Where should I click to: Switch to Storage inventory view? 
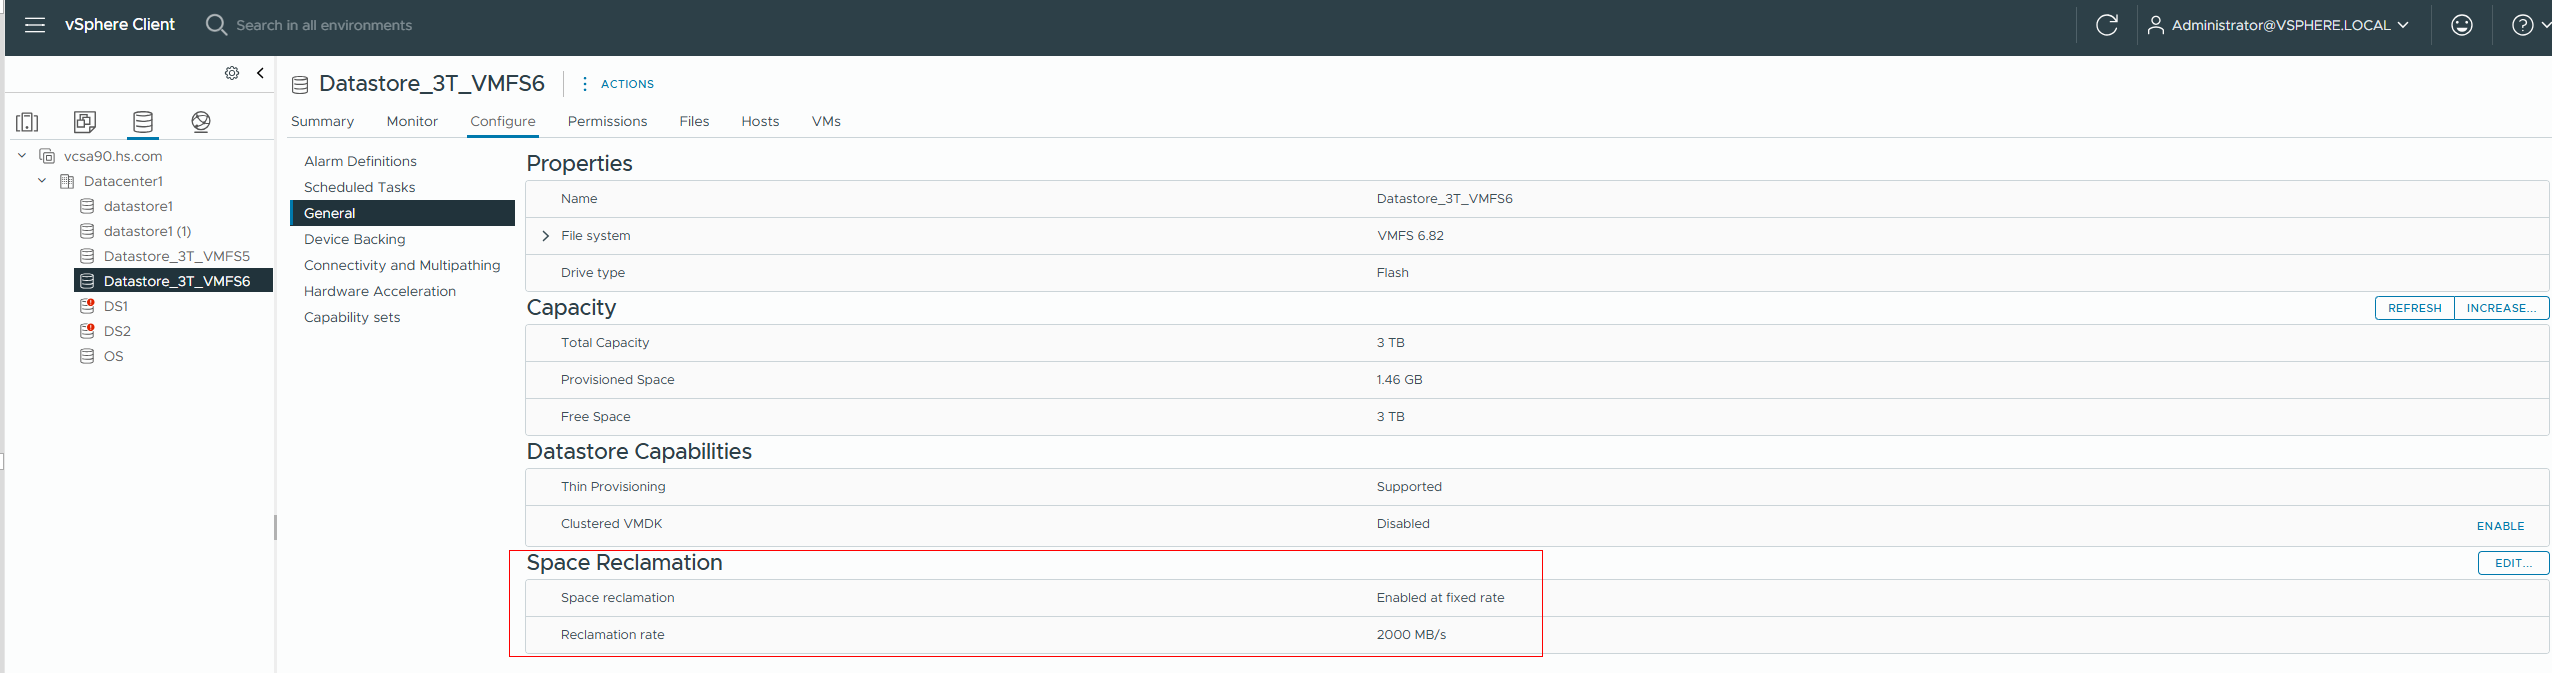pos(143,122)
